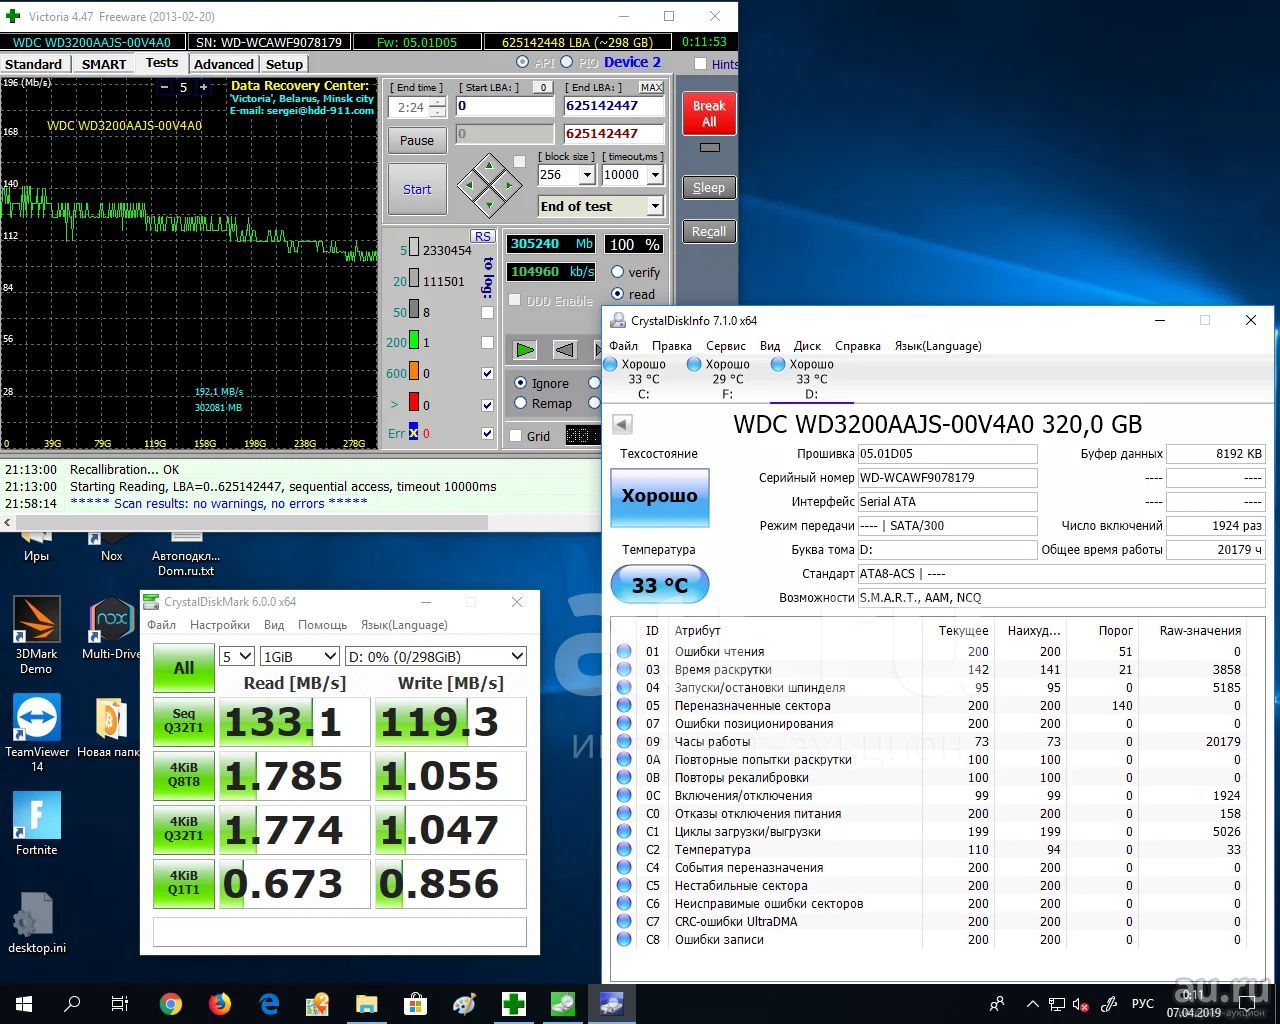
Task: Open test size 1GiB dropdown
Action: pos(300,657)
